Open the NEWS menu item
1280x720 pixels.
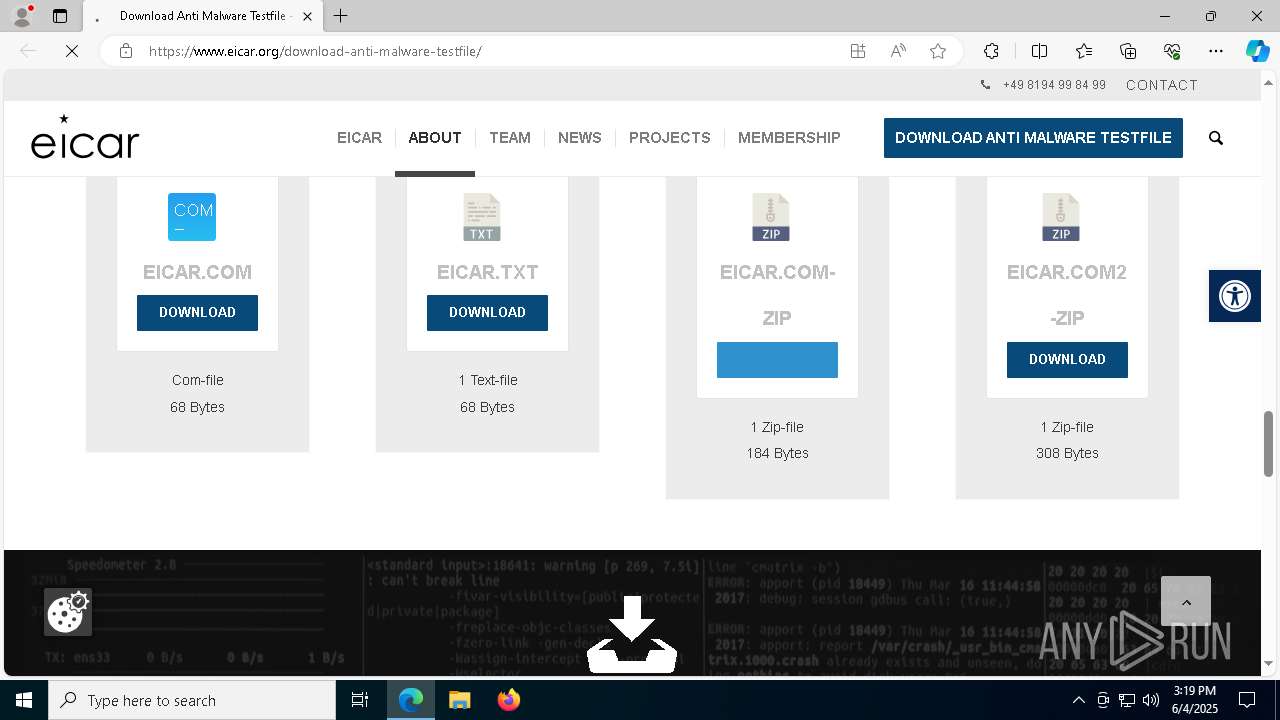coord(580,138)
